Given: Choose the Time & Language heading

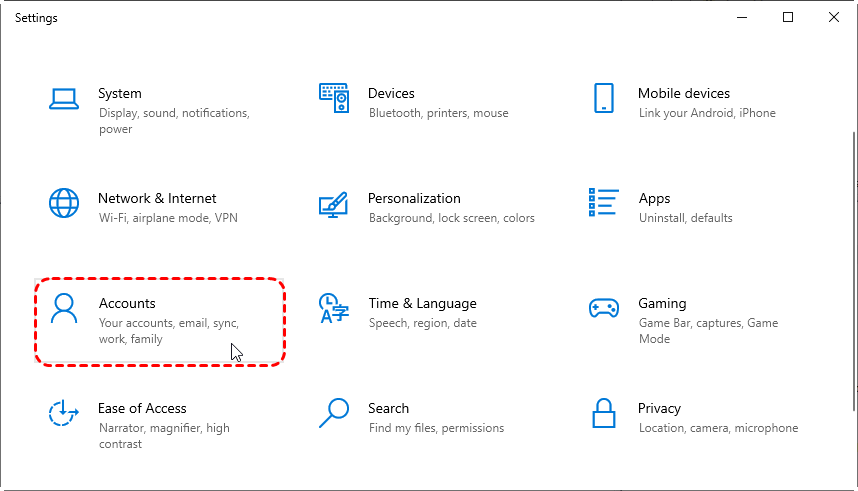Looking at the screenshot, I should click(x=422, y=303).
